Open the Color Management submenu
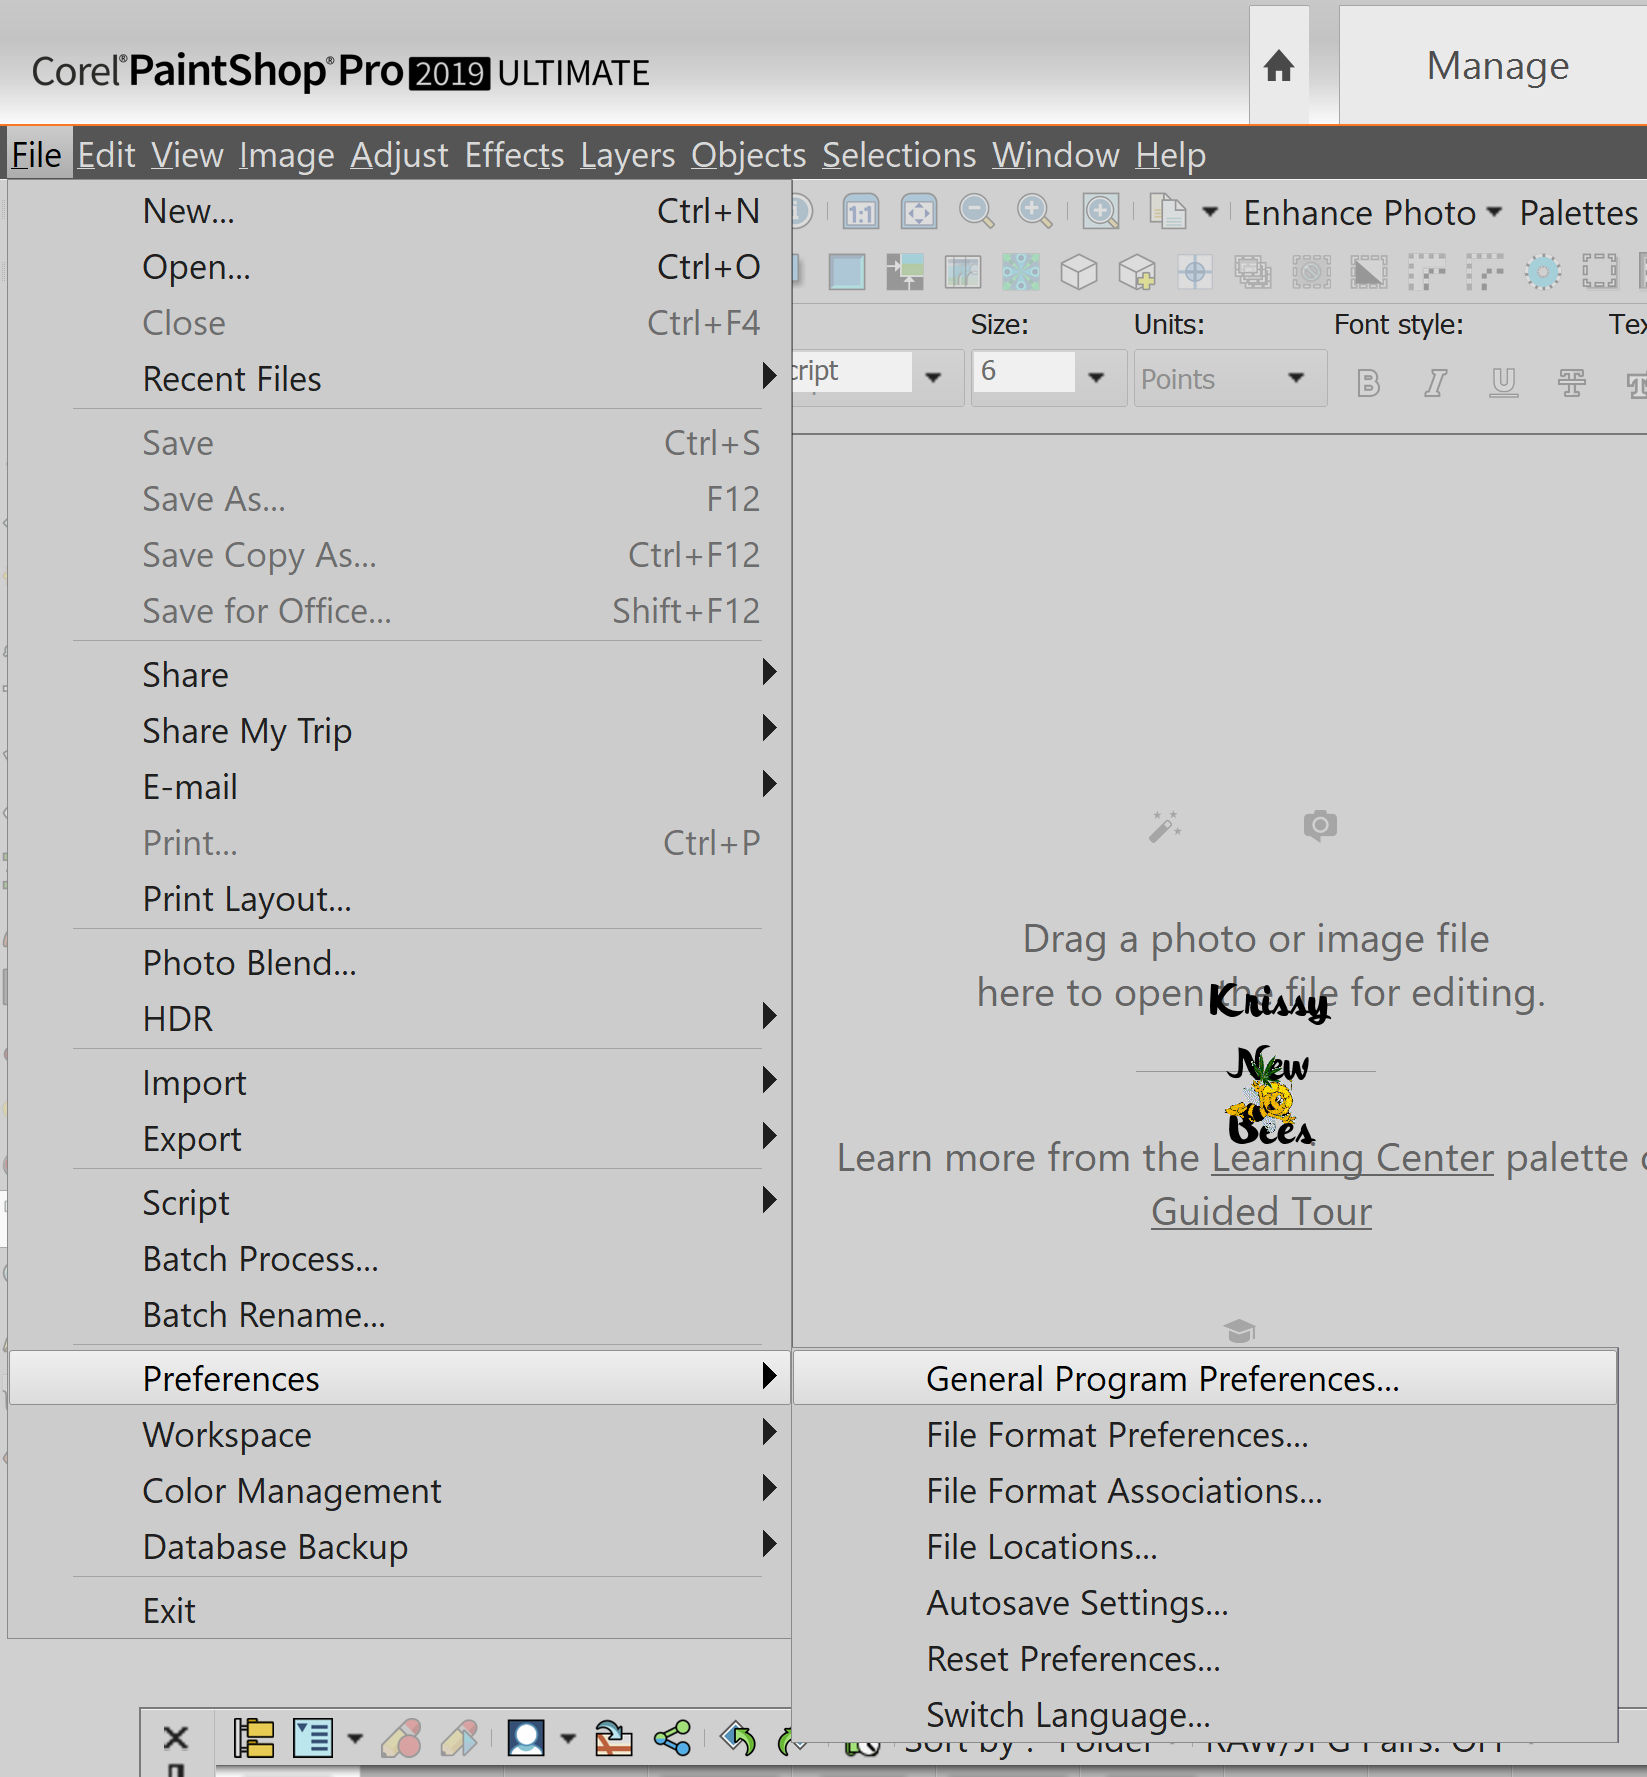The width and height of the screenshot is (1647, 1777). click(x=400, y=1491)
